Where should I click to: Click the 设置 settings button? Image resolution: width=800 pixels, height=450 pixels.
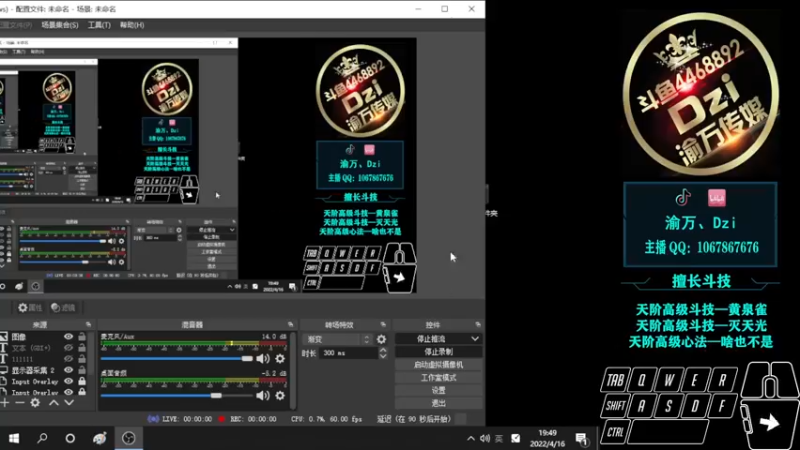(438, 390)
